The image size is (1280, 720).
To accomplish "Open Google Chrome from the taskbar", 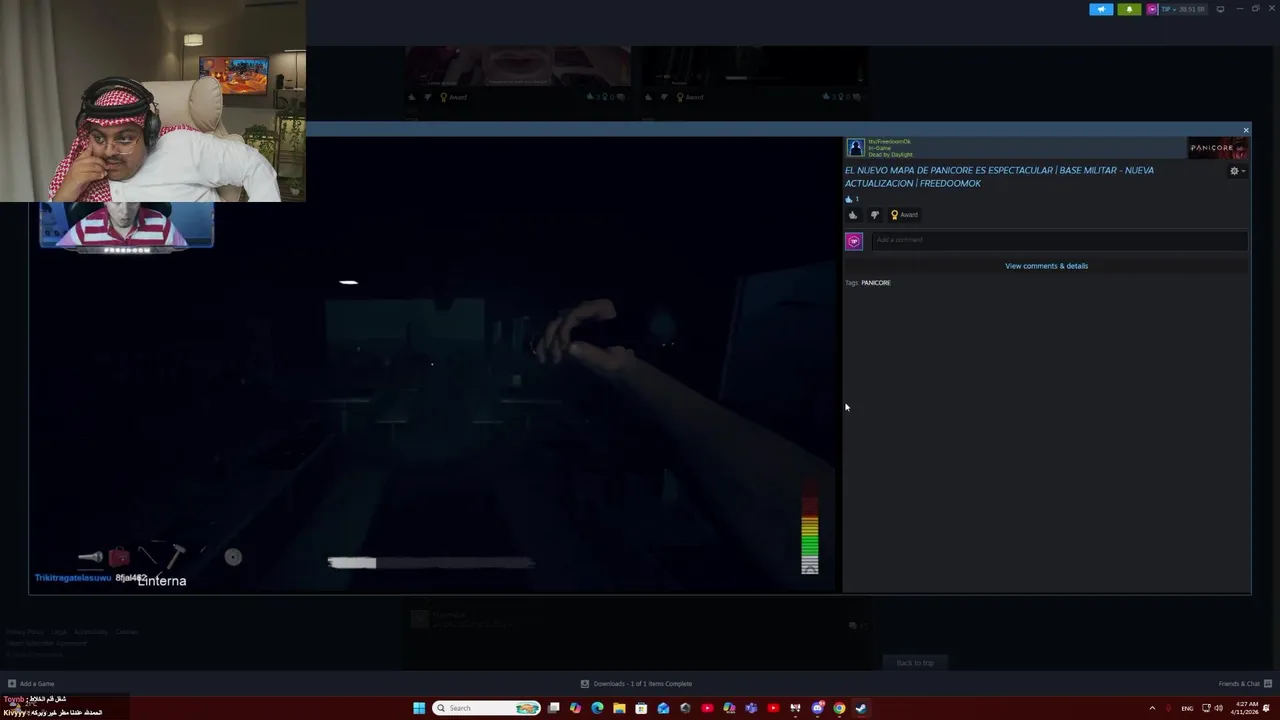I will pyautogui.click(x=839, y=708).
